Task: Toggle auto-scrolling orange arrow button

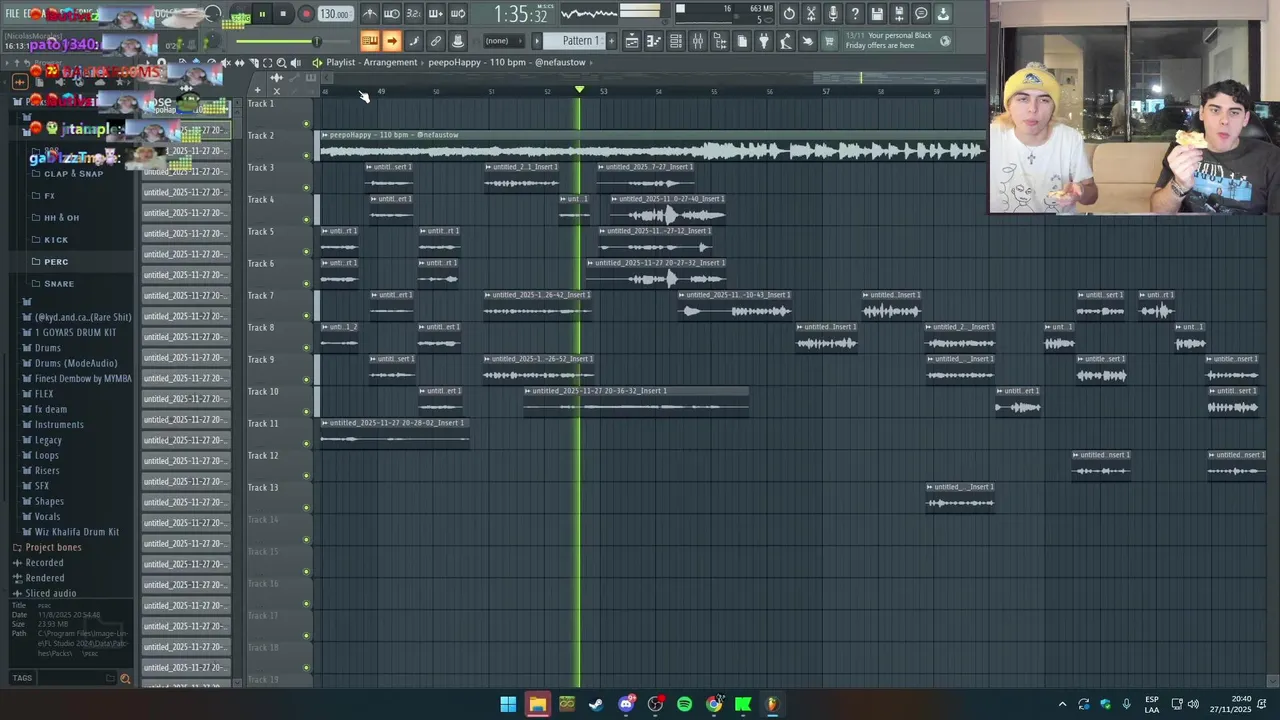Action: point(392,41)
